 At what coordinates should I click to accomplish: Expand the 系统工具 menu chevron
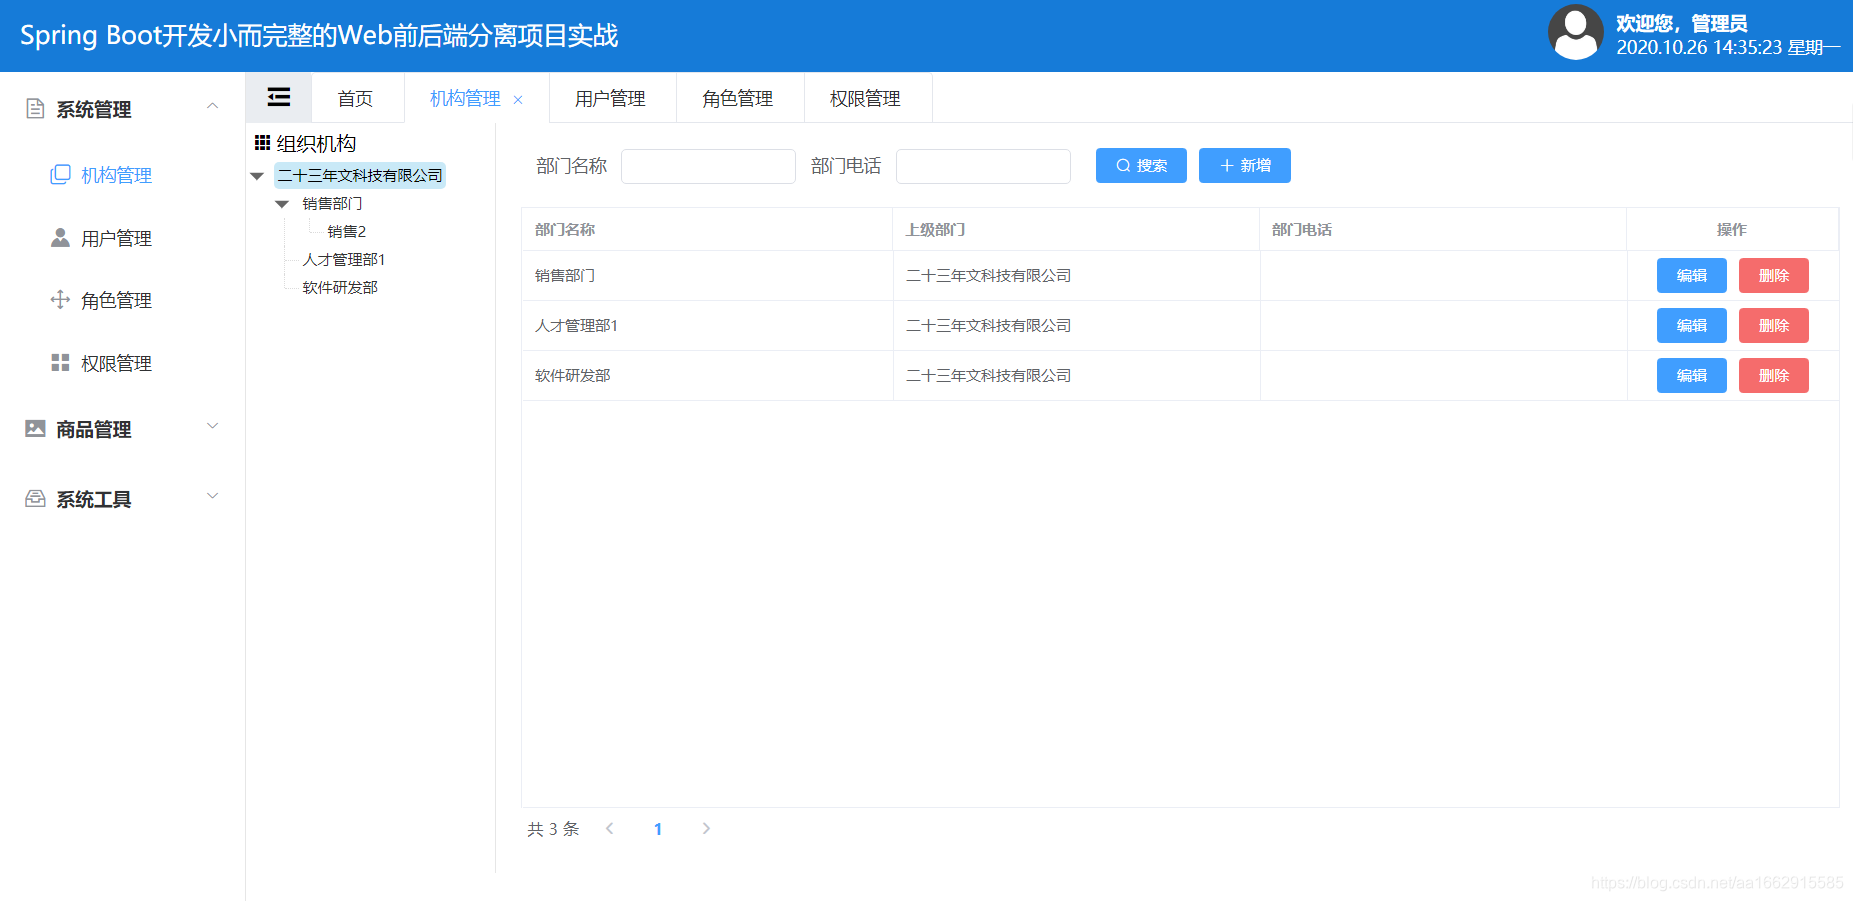coord(212,496)
